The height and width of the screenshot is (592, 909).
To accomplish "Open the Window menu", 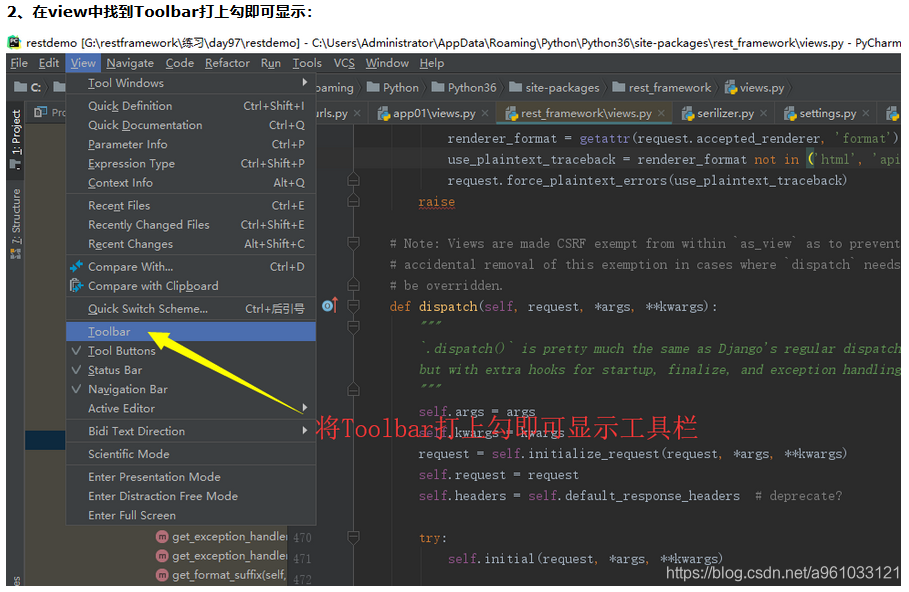I will tap(387, 63).
